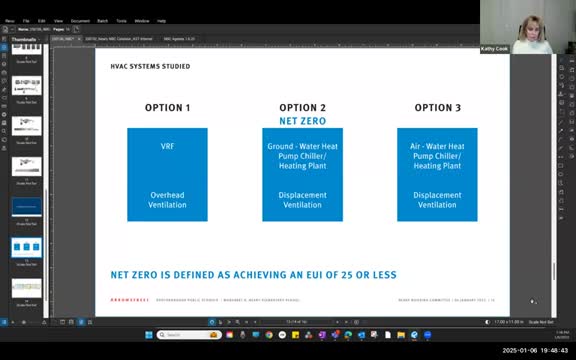The image size is (576, 360).
Task: Open Windows Start menu
Action: tap(149, 335)
